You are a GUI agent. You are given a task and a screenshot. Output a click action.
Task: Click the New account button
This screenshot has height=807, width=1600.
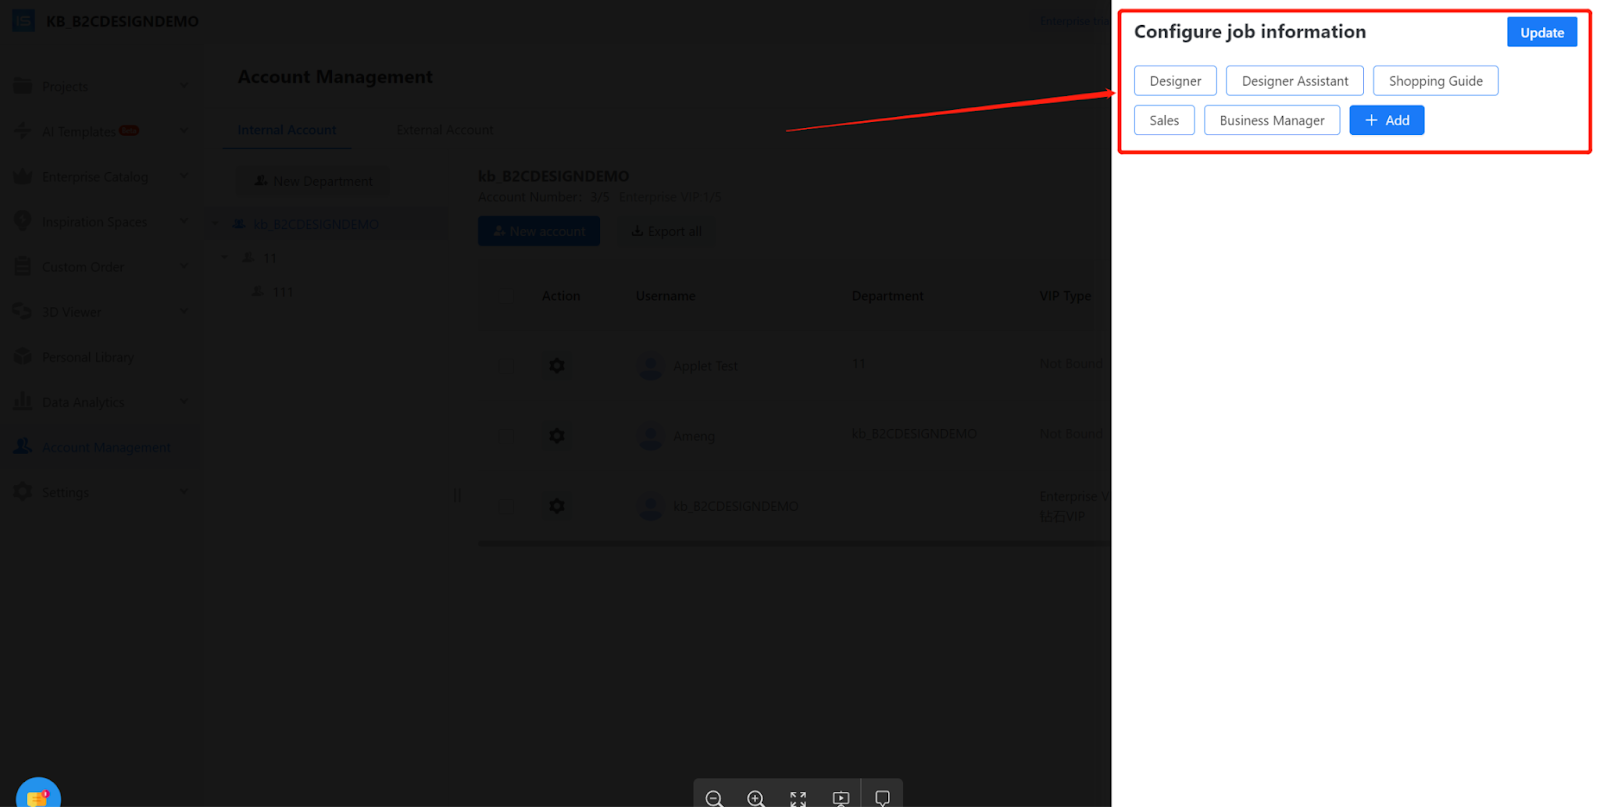pyautogui.click(x=539, y=231)
